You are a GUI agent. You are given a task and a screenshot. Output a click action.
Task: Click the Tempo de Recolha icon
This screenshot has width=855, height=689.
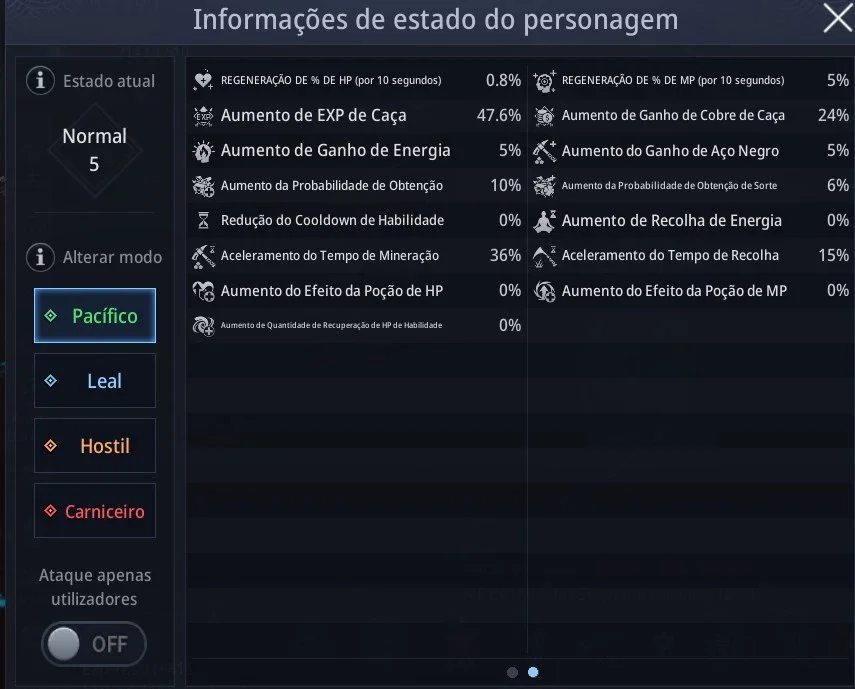[544, 256]
